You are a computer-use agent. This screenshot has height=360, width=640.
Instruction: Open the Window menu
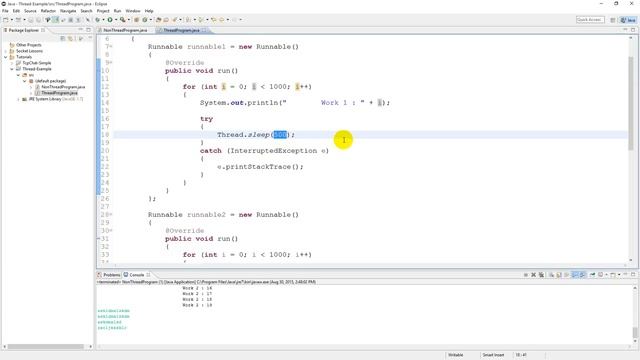133,11
